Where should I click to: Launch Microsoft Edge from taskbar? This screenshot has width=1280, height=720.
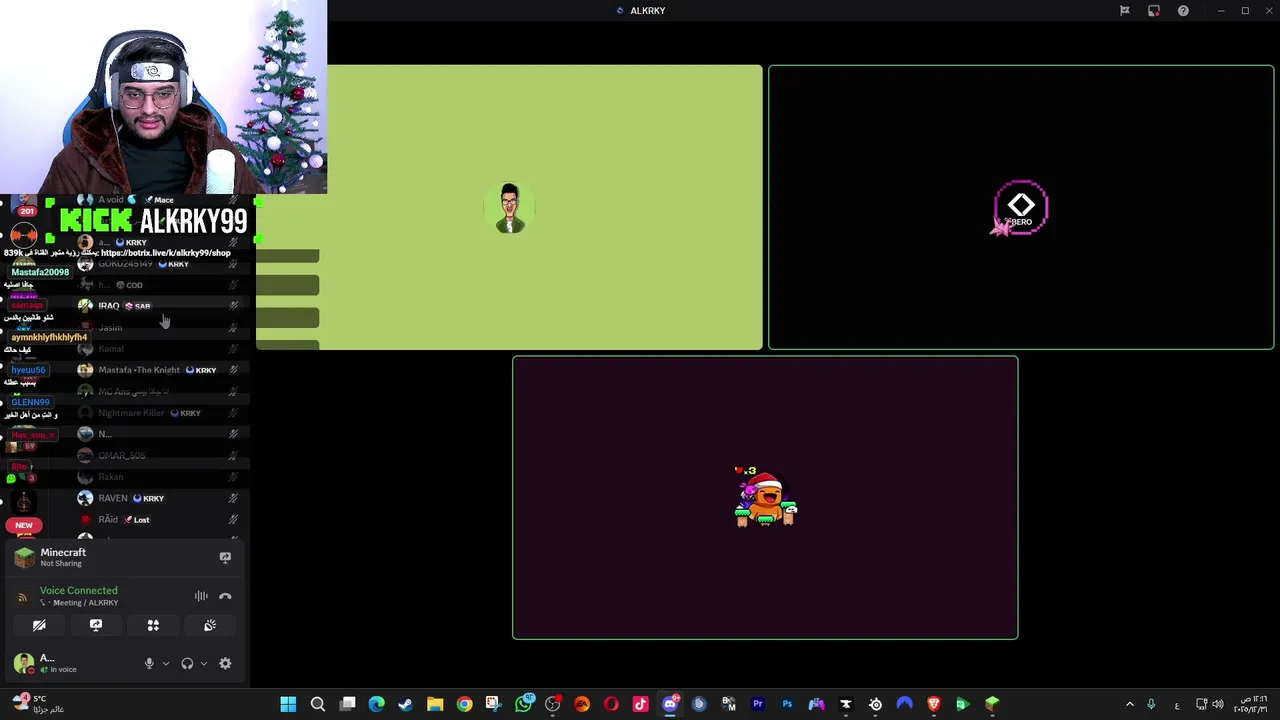376,704
